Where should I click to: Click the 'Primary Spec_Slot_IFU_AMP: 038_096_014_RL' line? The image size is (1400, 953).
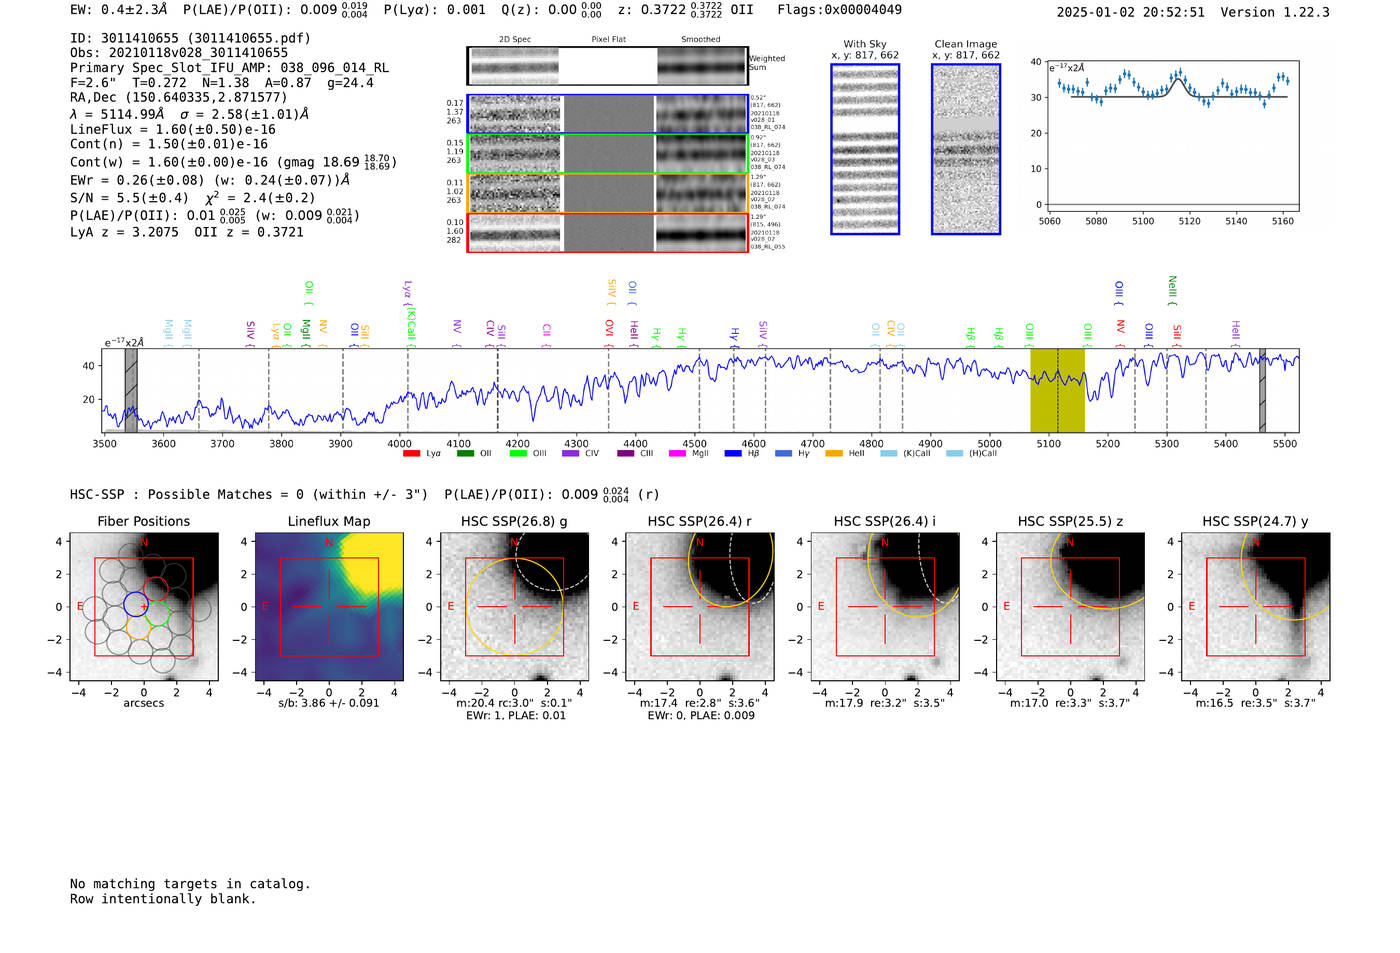click(230, 68)
